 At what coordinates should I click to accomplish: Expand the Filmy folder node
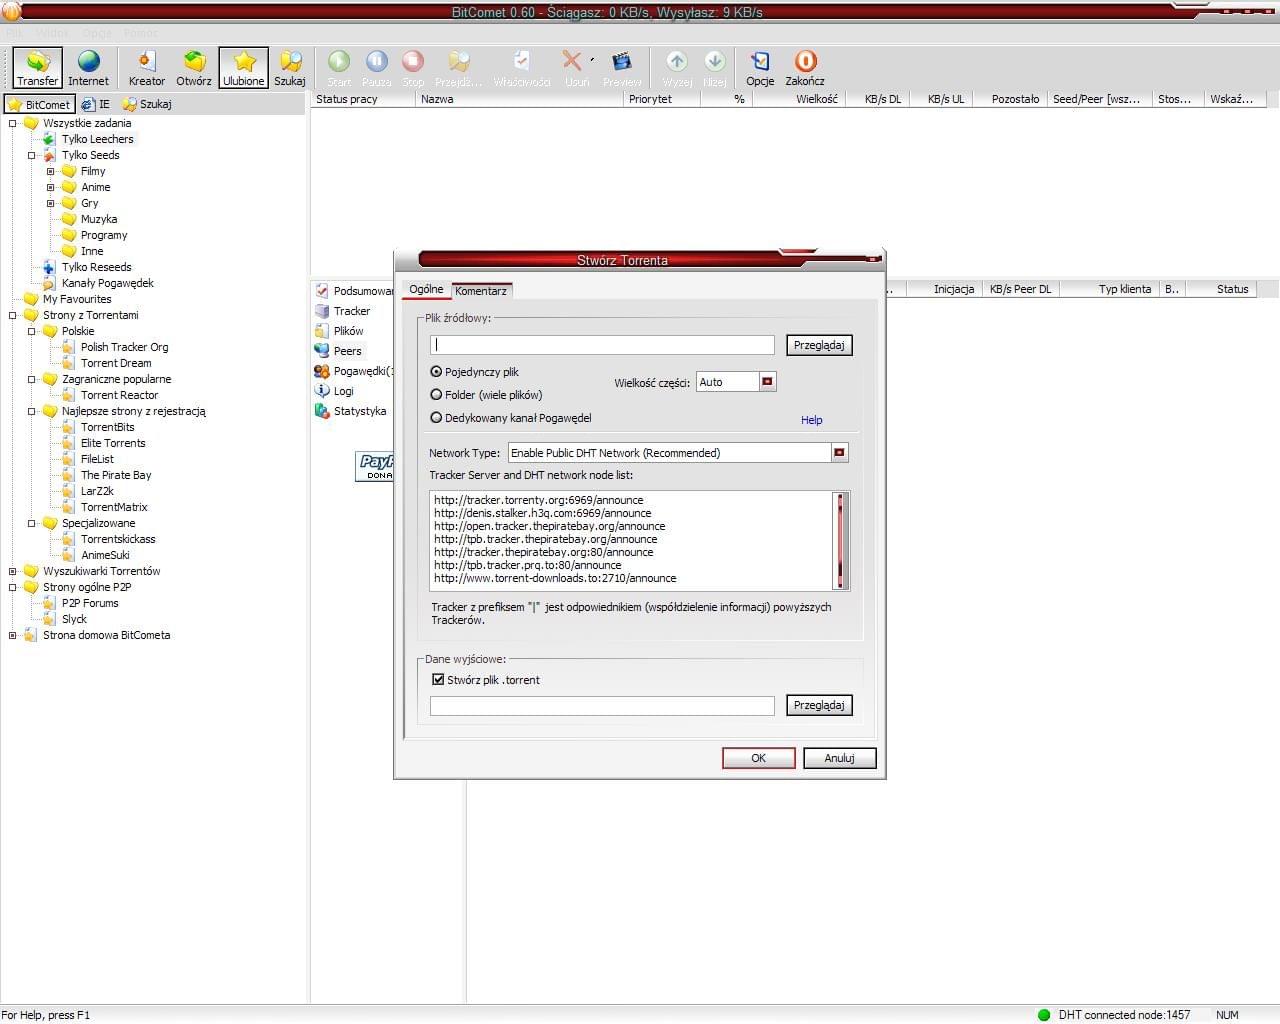coord(50,171)
